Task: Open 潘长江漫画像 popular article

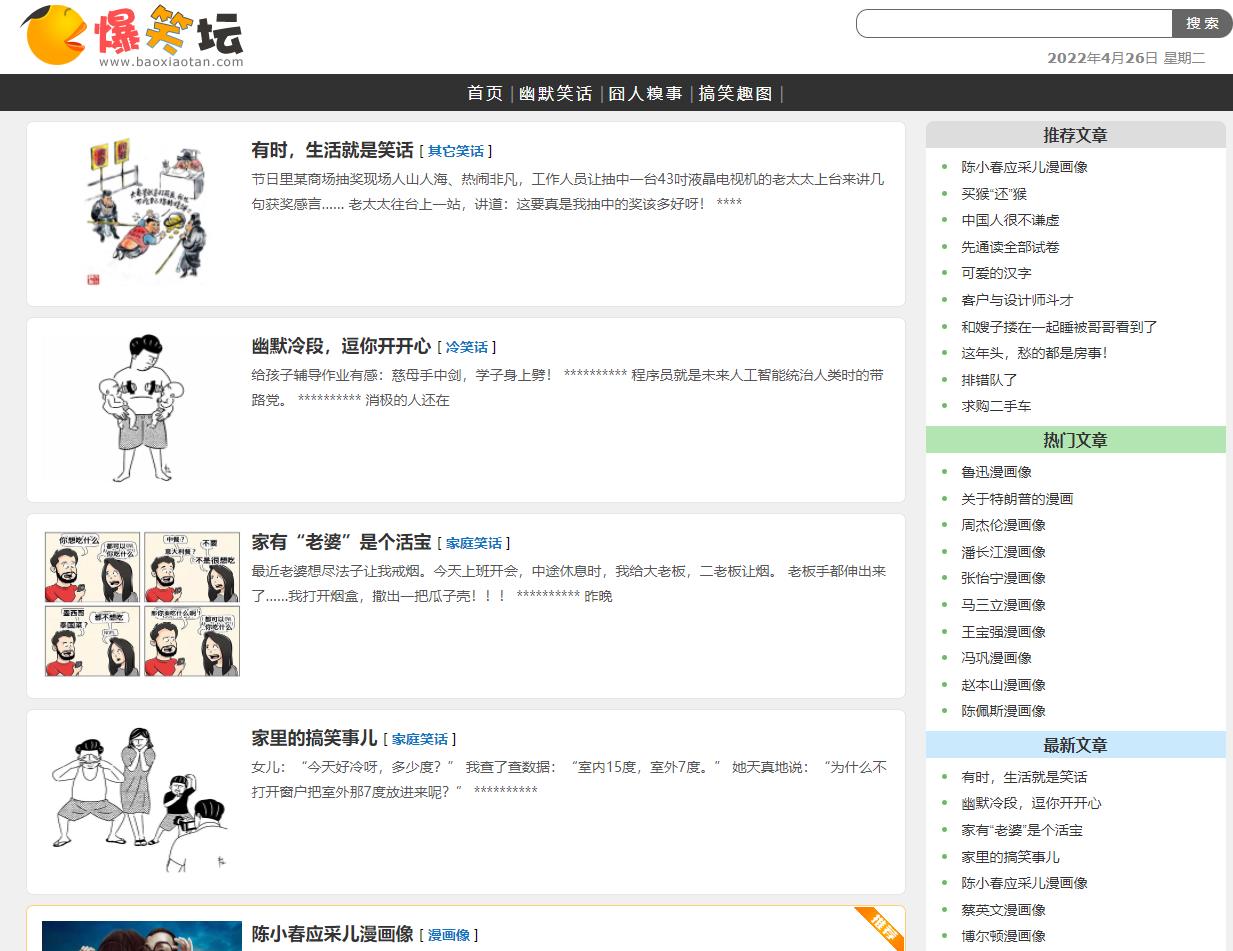Action: pyautogui.click(x=1003, y=552)
